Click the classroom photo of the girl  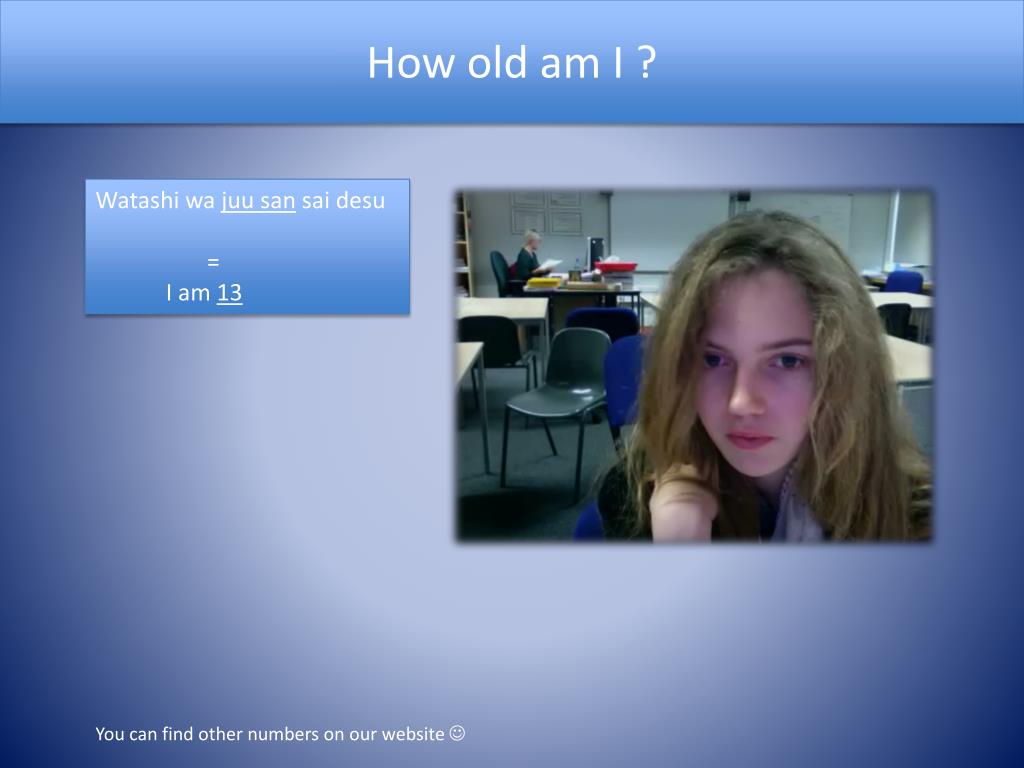(x=694, y=366)
